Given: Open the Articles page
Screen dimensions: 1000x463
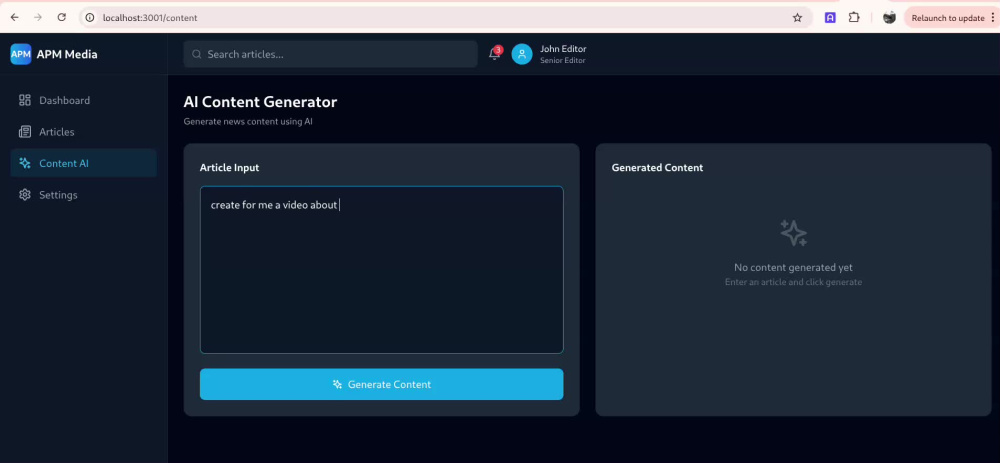Looking at the screenshot, I should (84, 132).
